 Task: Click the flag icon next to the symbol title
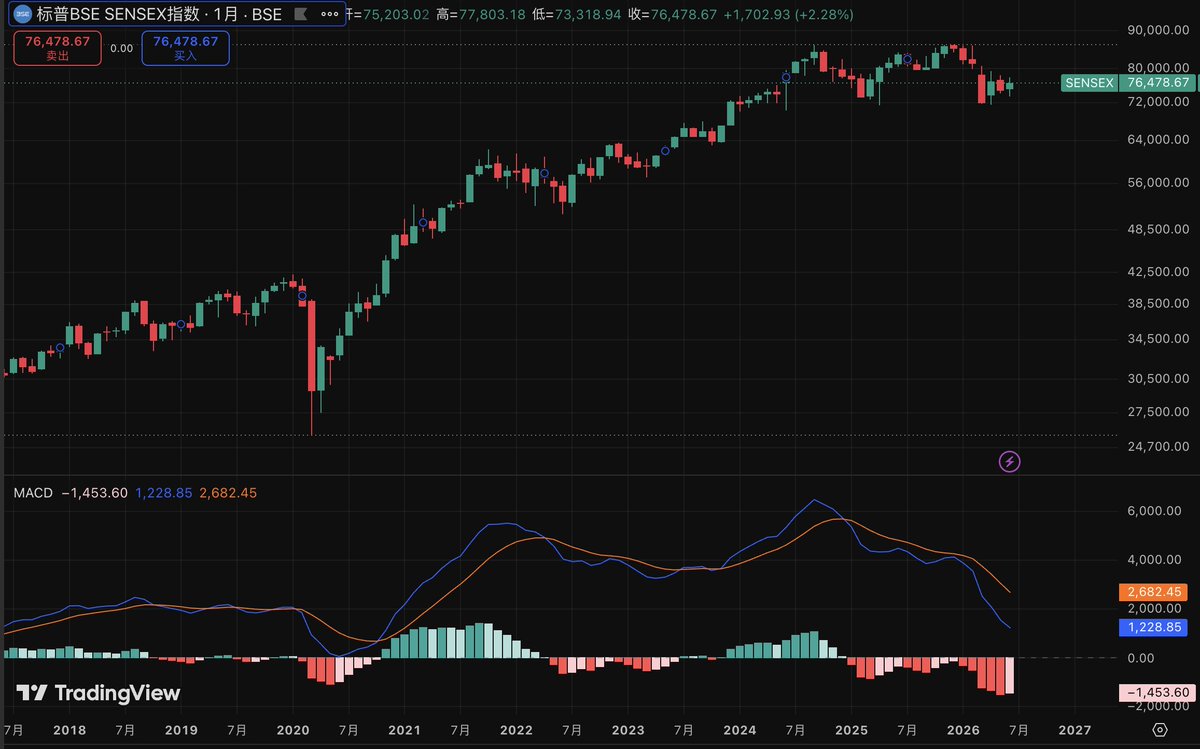click(301, 15)
